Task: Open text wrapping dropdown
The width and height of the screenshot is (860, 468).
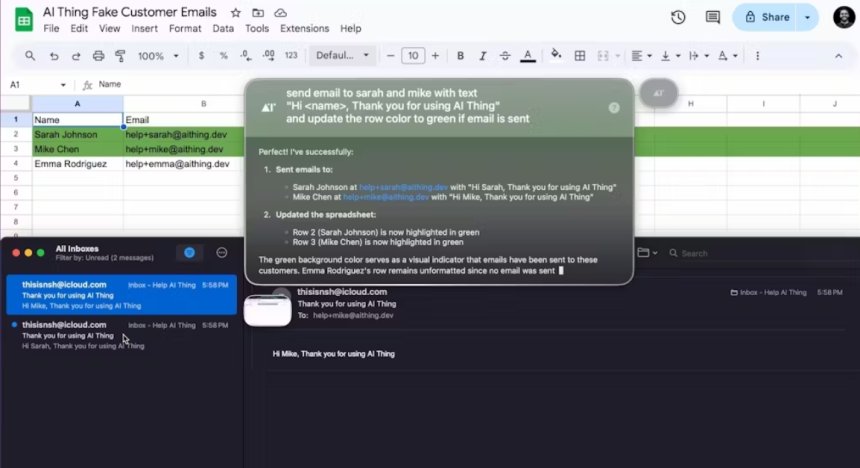Action: [699, 55]
